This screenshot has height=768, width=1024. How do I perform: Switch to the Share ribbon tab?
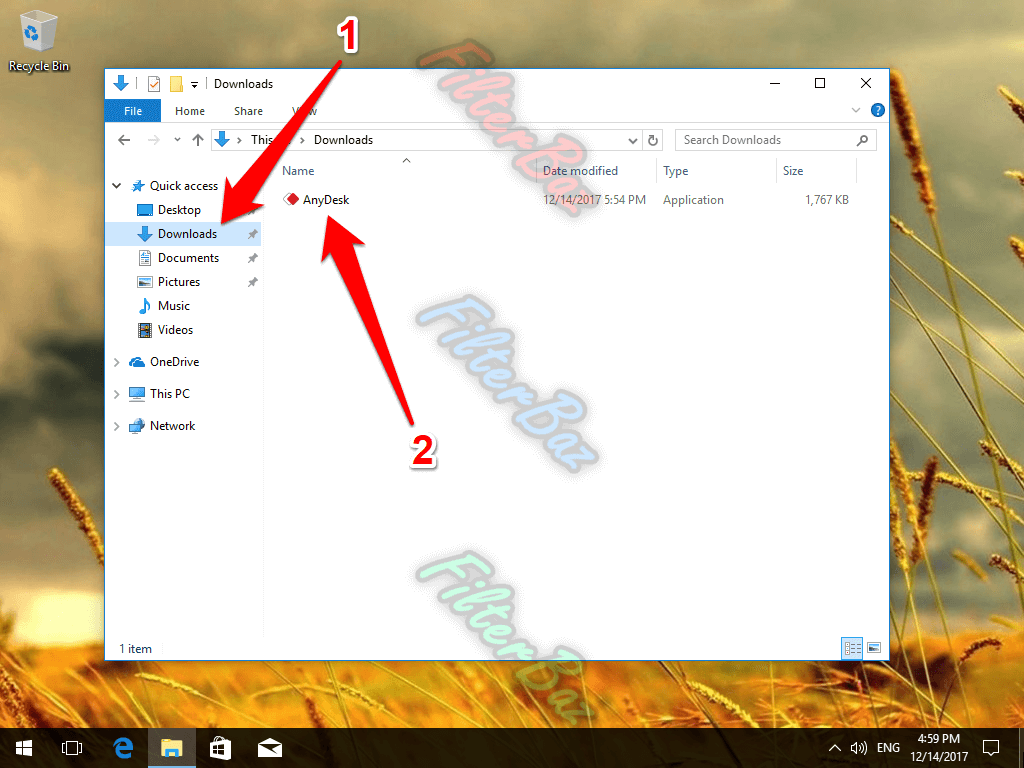pyautogui.click(x=247, y=111)
